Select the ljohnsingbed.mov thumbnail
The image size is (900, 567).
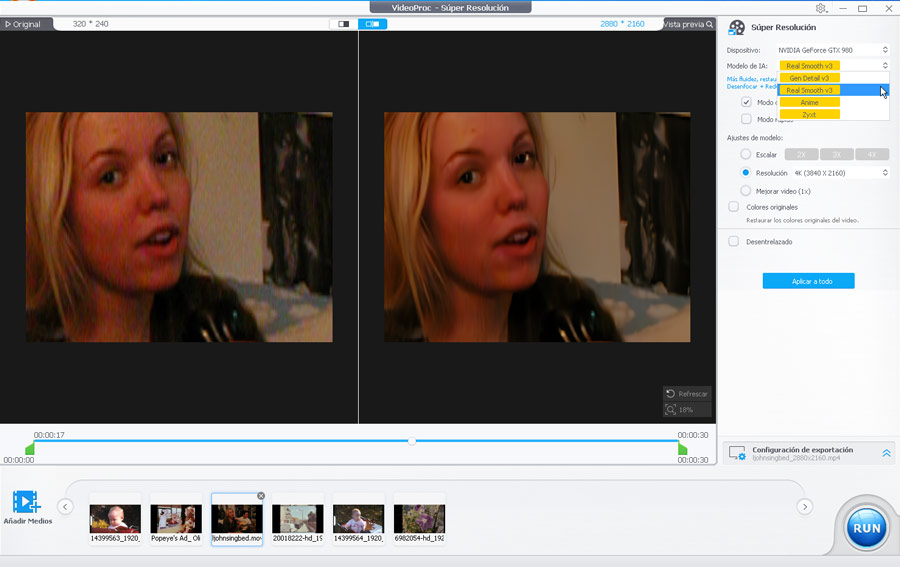(236, 519)
